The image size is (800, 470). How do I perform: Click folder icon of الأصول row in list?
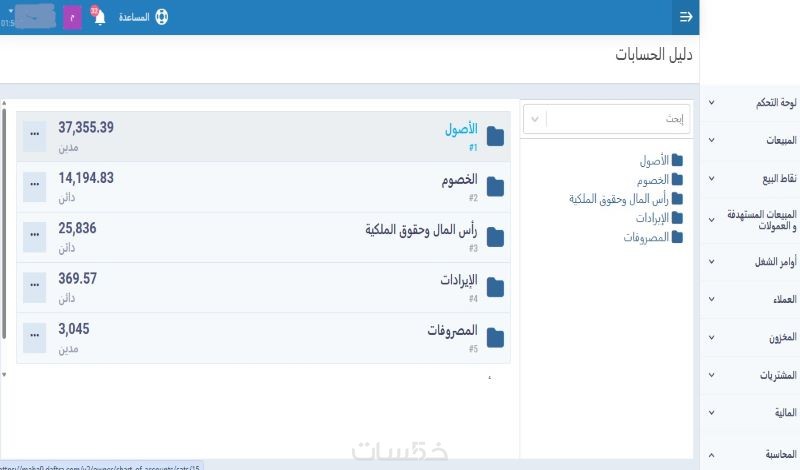pos(495,136)
